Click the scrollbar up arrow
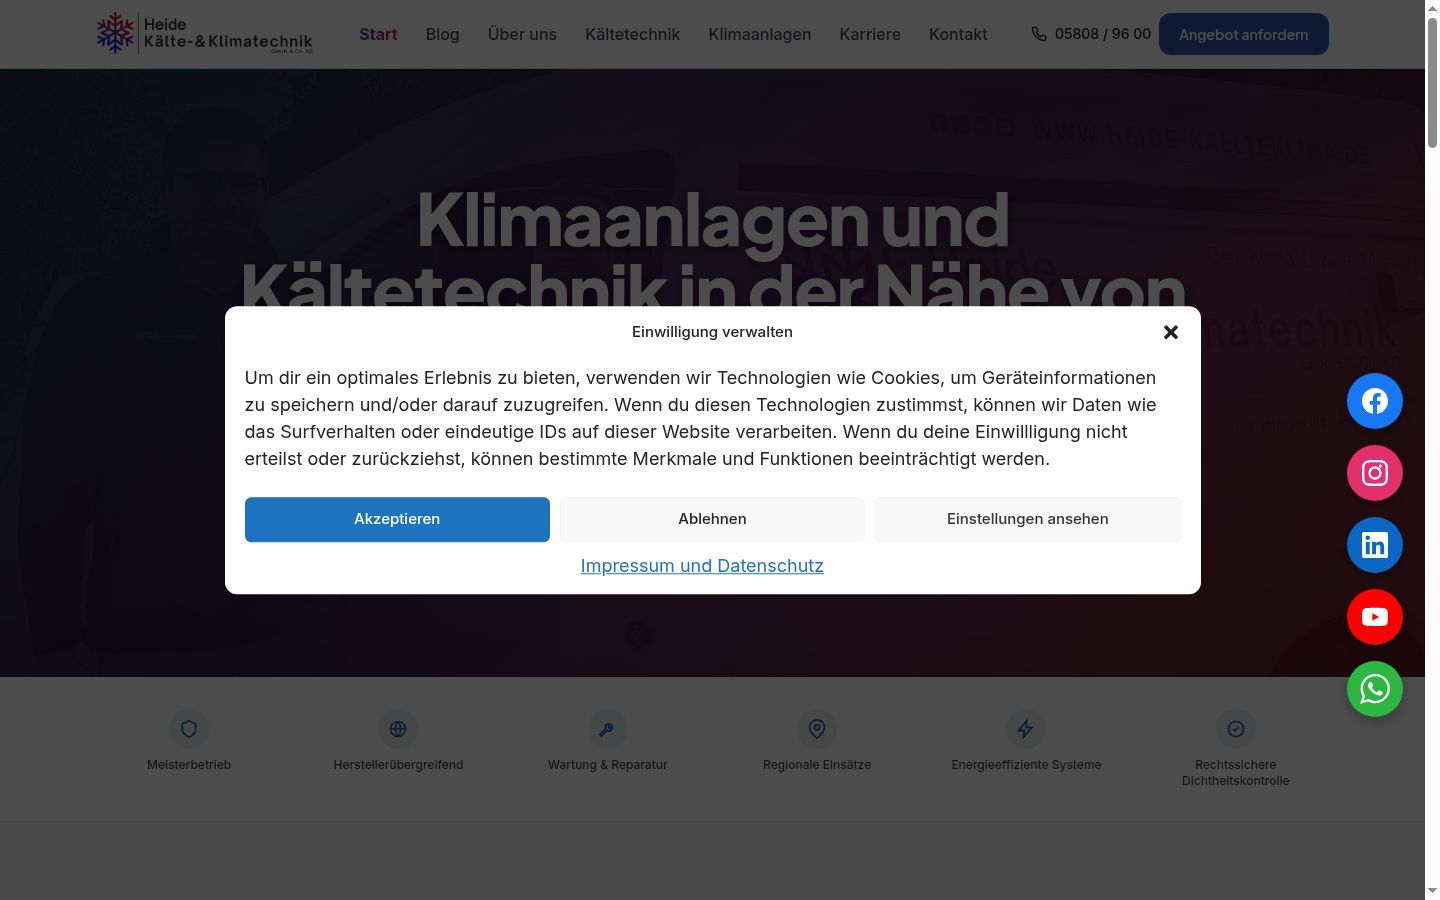The height and width of the screenshot is (900, 1440). pyautogui.click(x=1432, y=8)
